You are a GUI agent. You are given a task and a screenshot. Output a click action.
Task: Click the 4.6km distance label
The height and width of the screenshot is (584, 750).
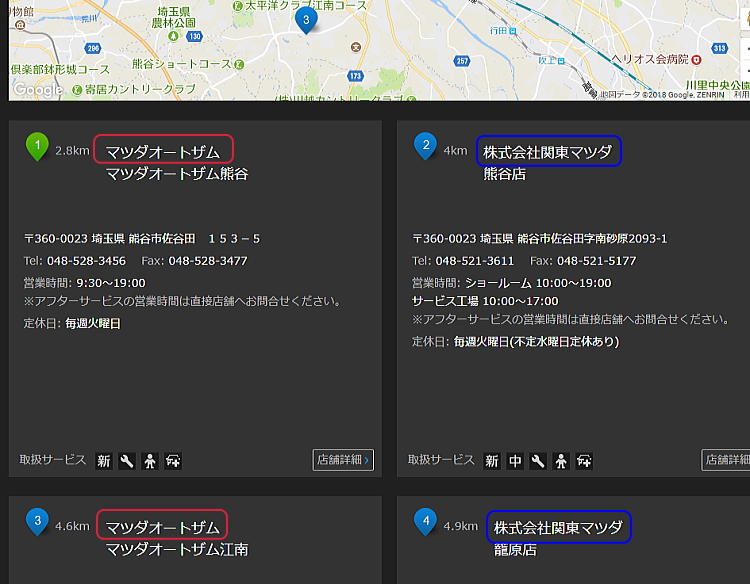point(72,526)
